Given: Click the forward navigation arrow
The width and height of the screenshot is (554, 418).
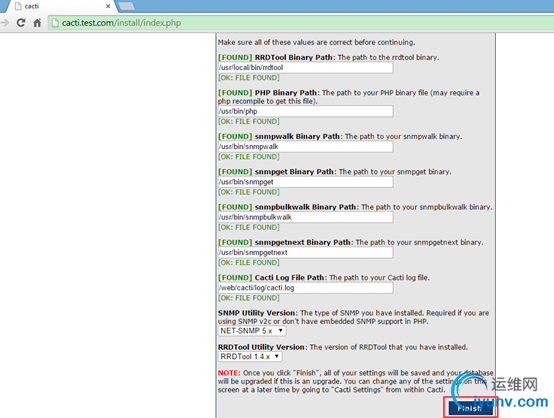Looking at the screenshot, I should [5, 23].
